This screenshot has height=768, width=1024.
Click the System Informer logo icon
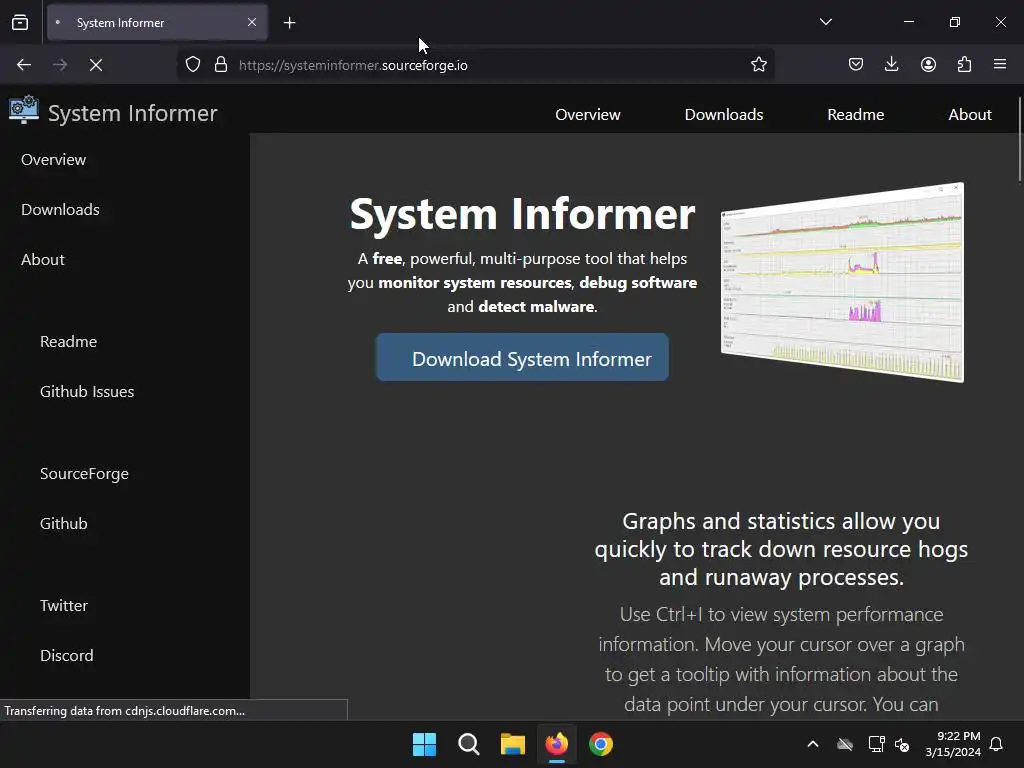click(24, 109)
